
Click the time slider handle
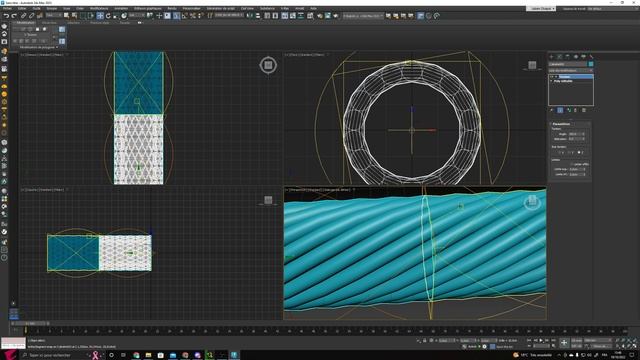(x=29, y=323)
